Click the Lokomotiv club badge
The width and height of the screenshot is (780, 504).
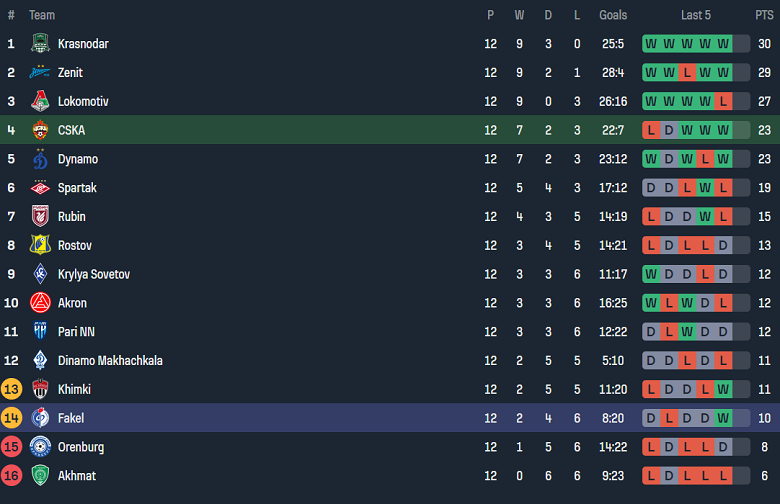coord(40,102)
